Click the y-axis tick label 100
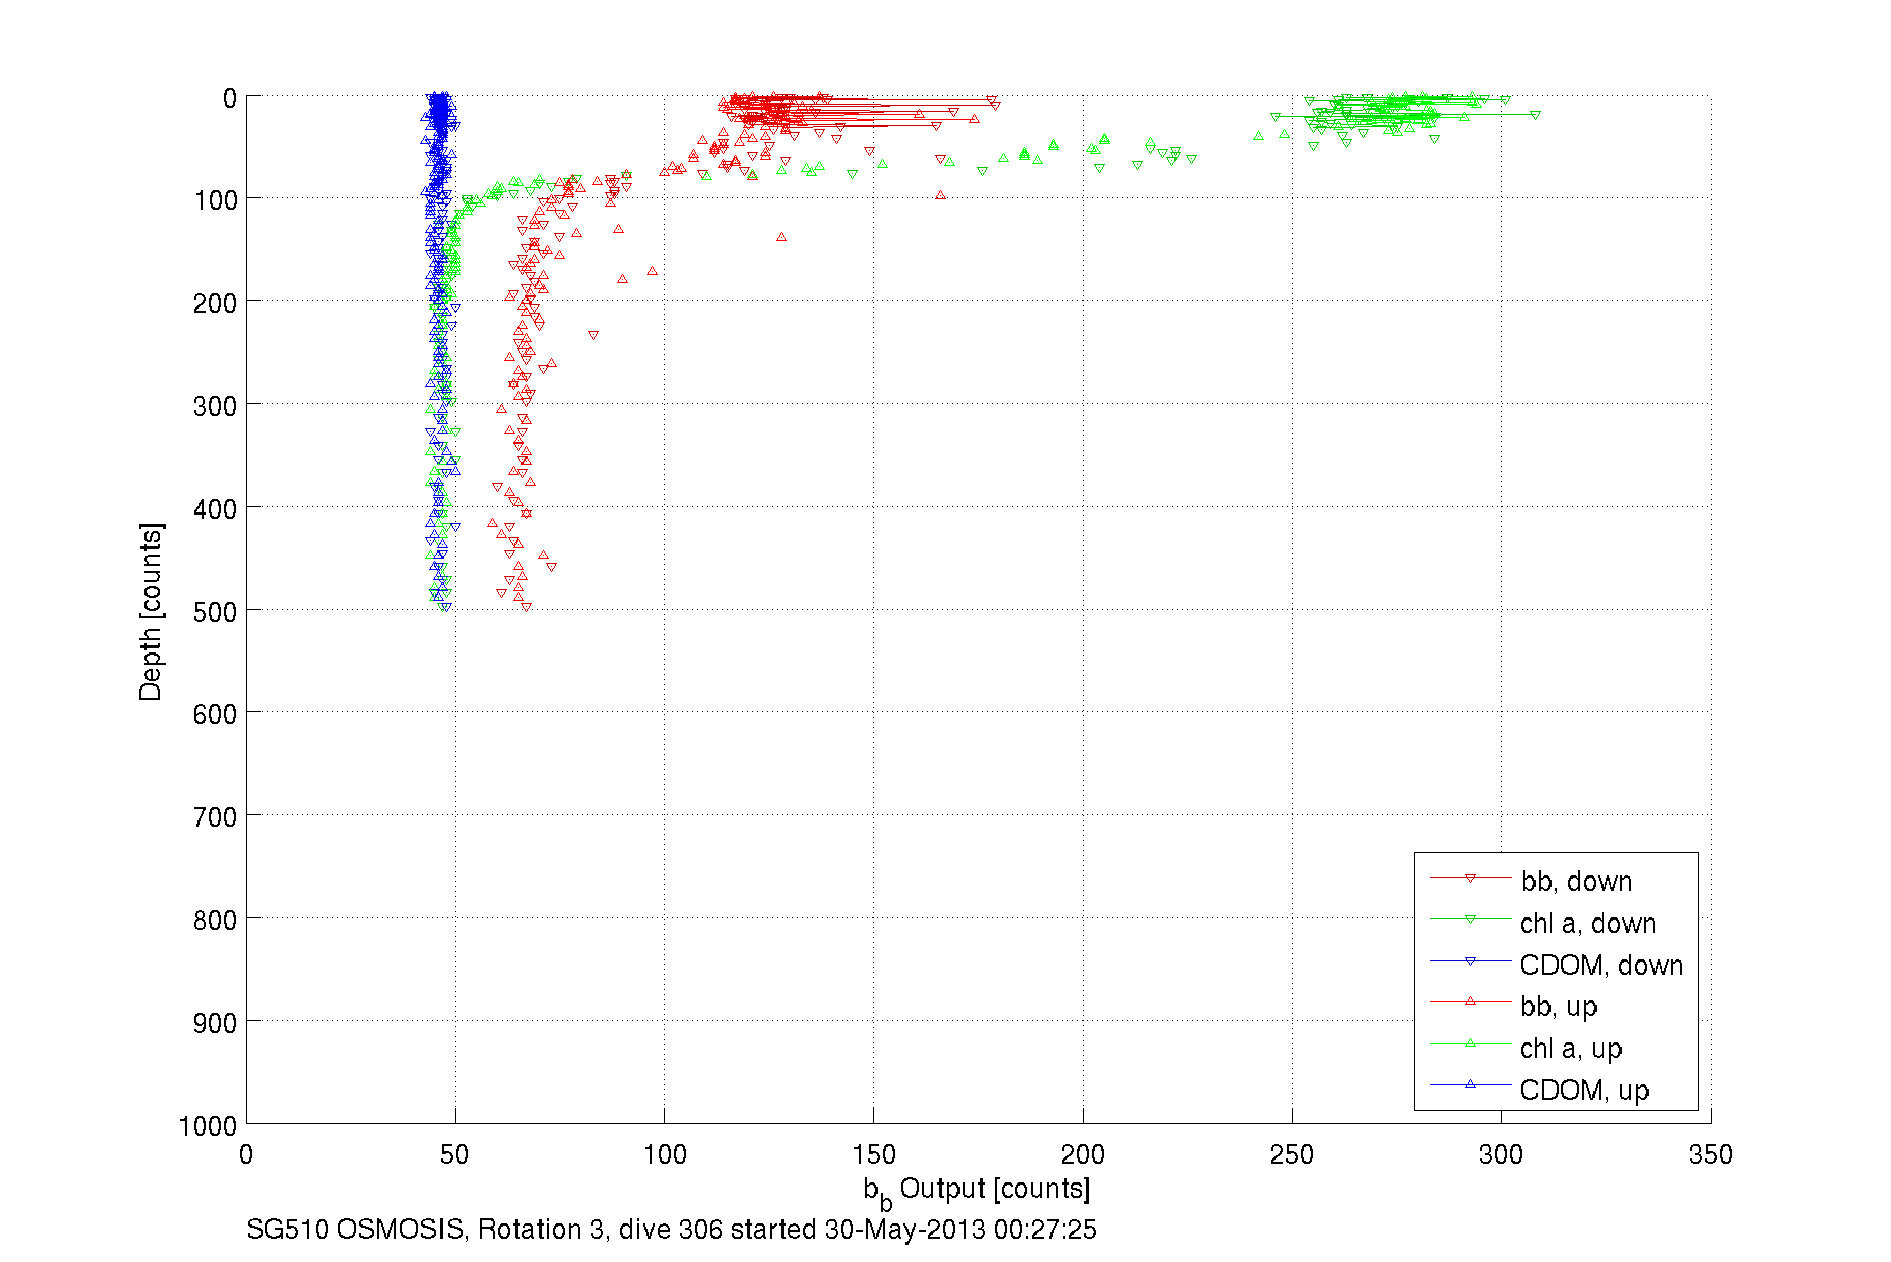This screenshot has height=1262, width=1891. pos(215,200)
